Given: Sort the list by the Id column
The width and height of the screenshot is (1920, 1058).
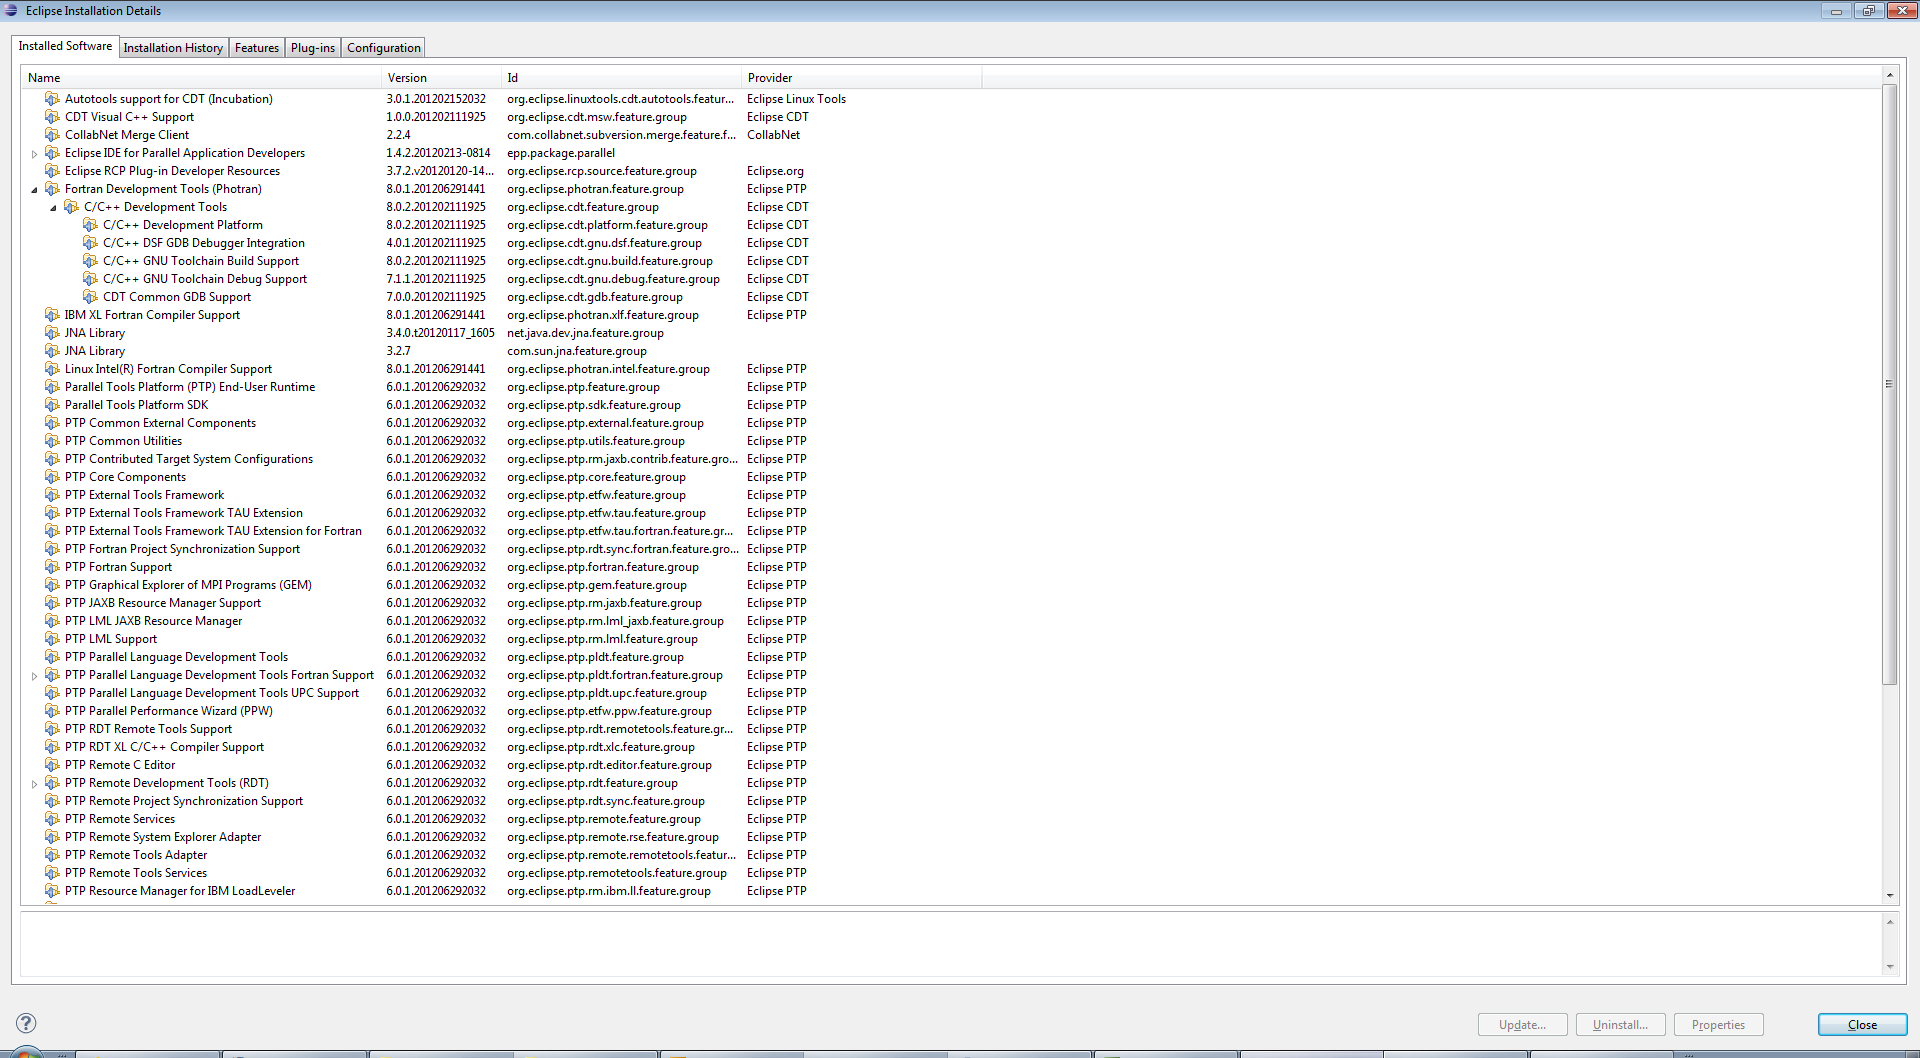Looking at the screenshot, I should [x=621, y=78].
